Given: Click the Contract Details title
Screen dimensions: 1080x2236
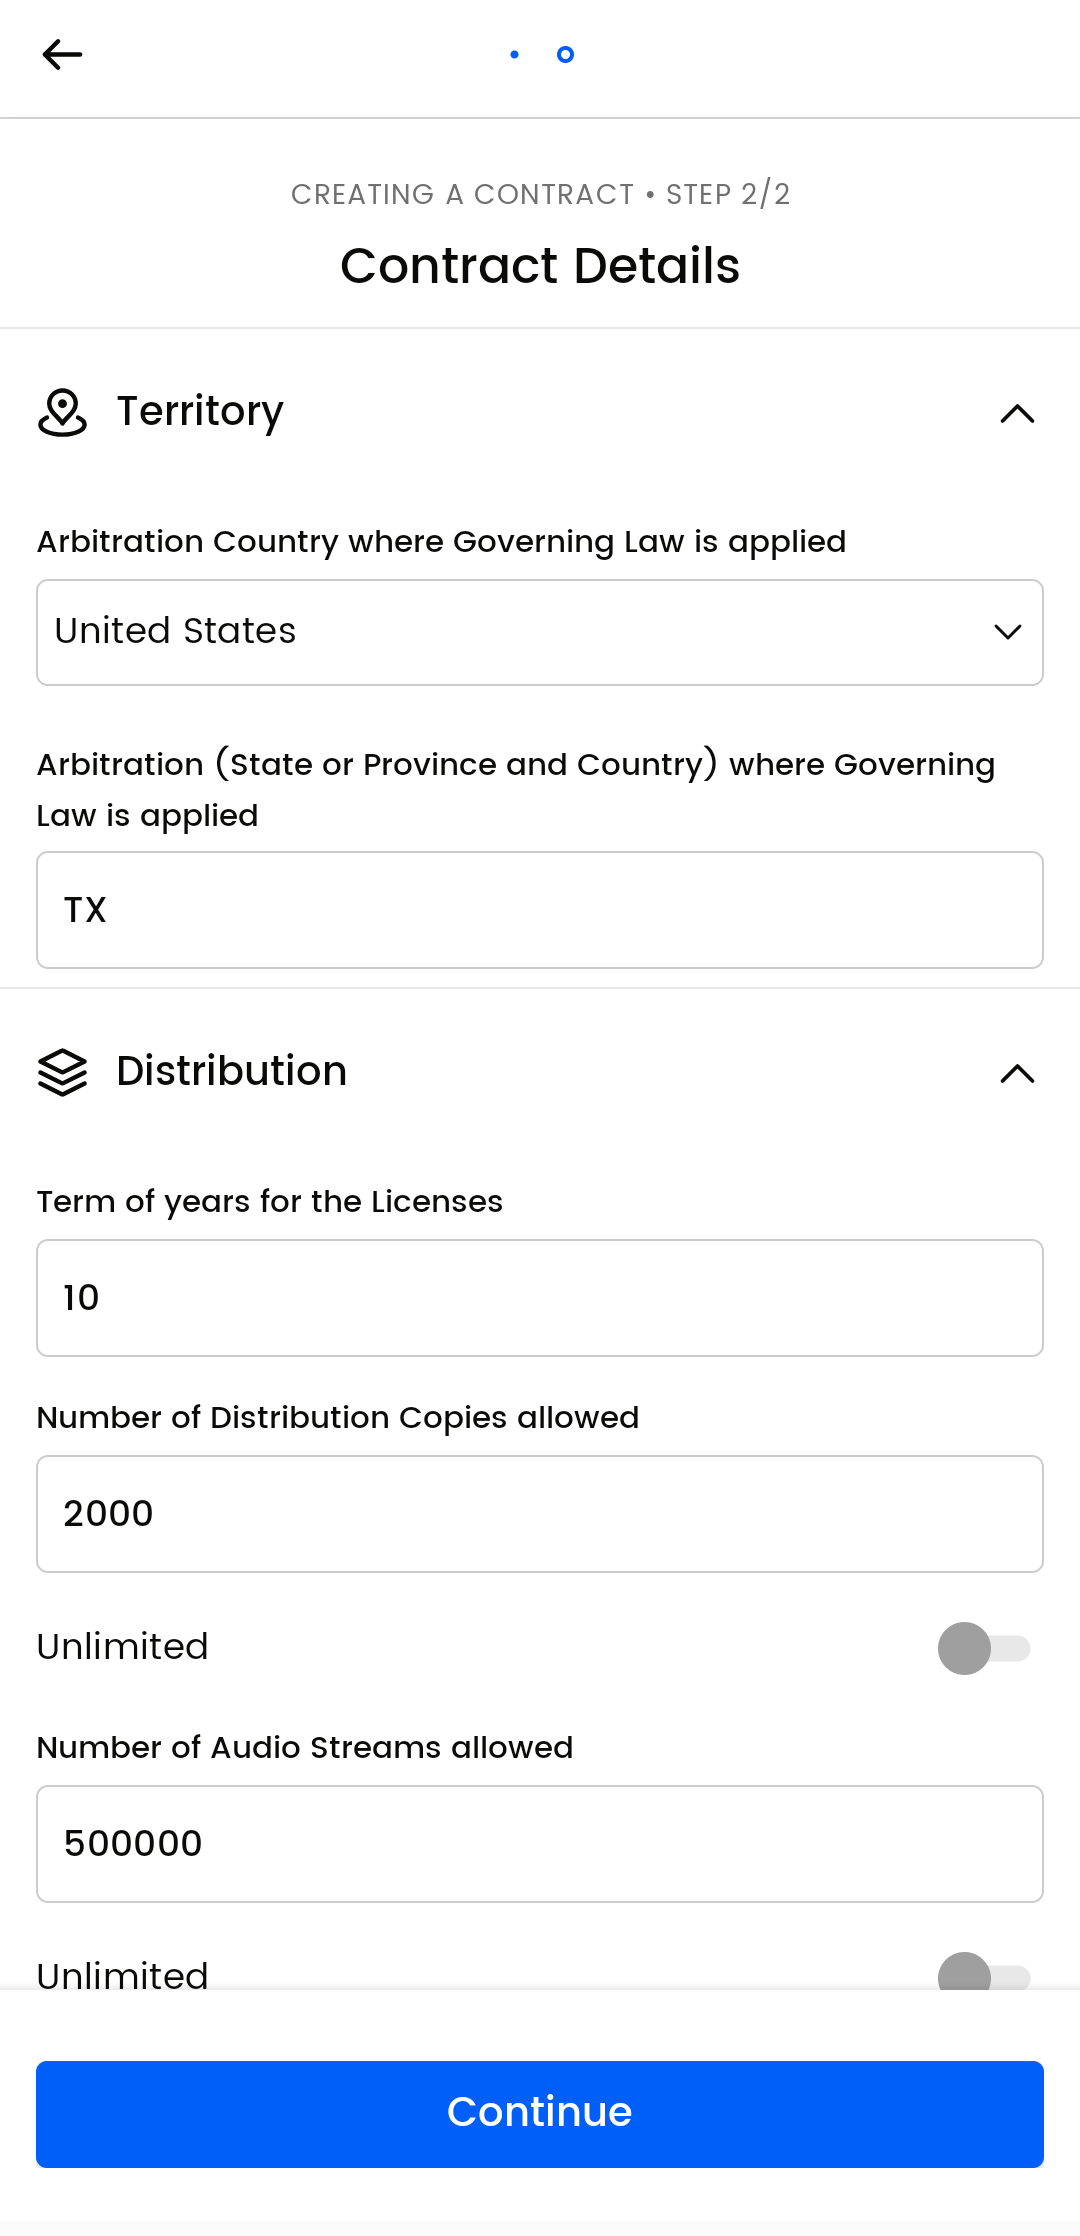Looking at the screenshot, I should click(x=540, y=266).
